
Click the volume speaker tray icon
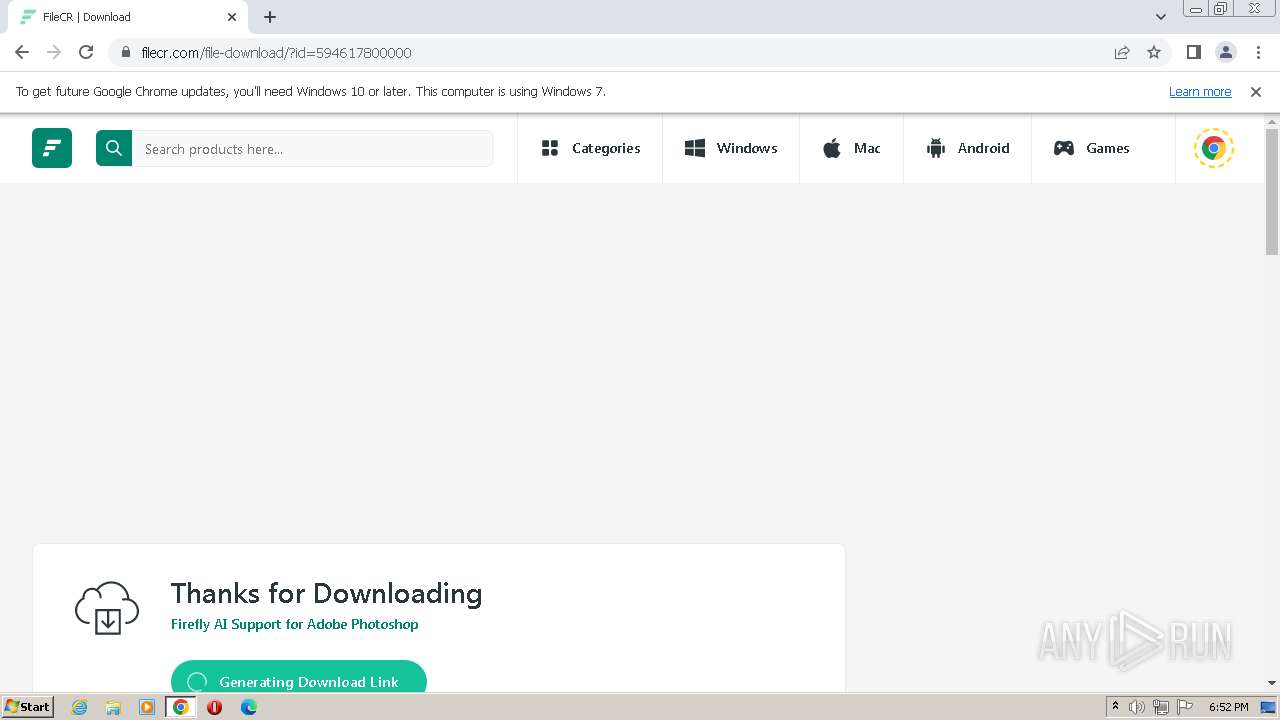[1137, 707]
